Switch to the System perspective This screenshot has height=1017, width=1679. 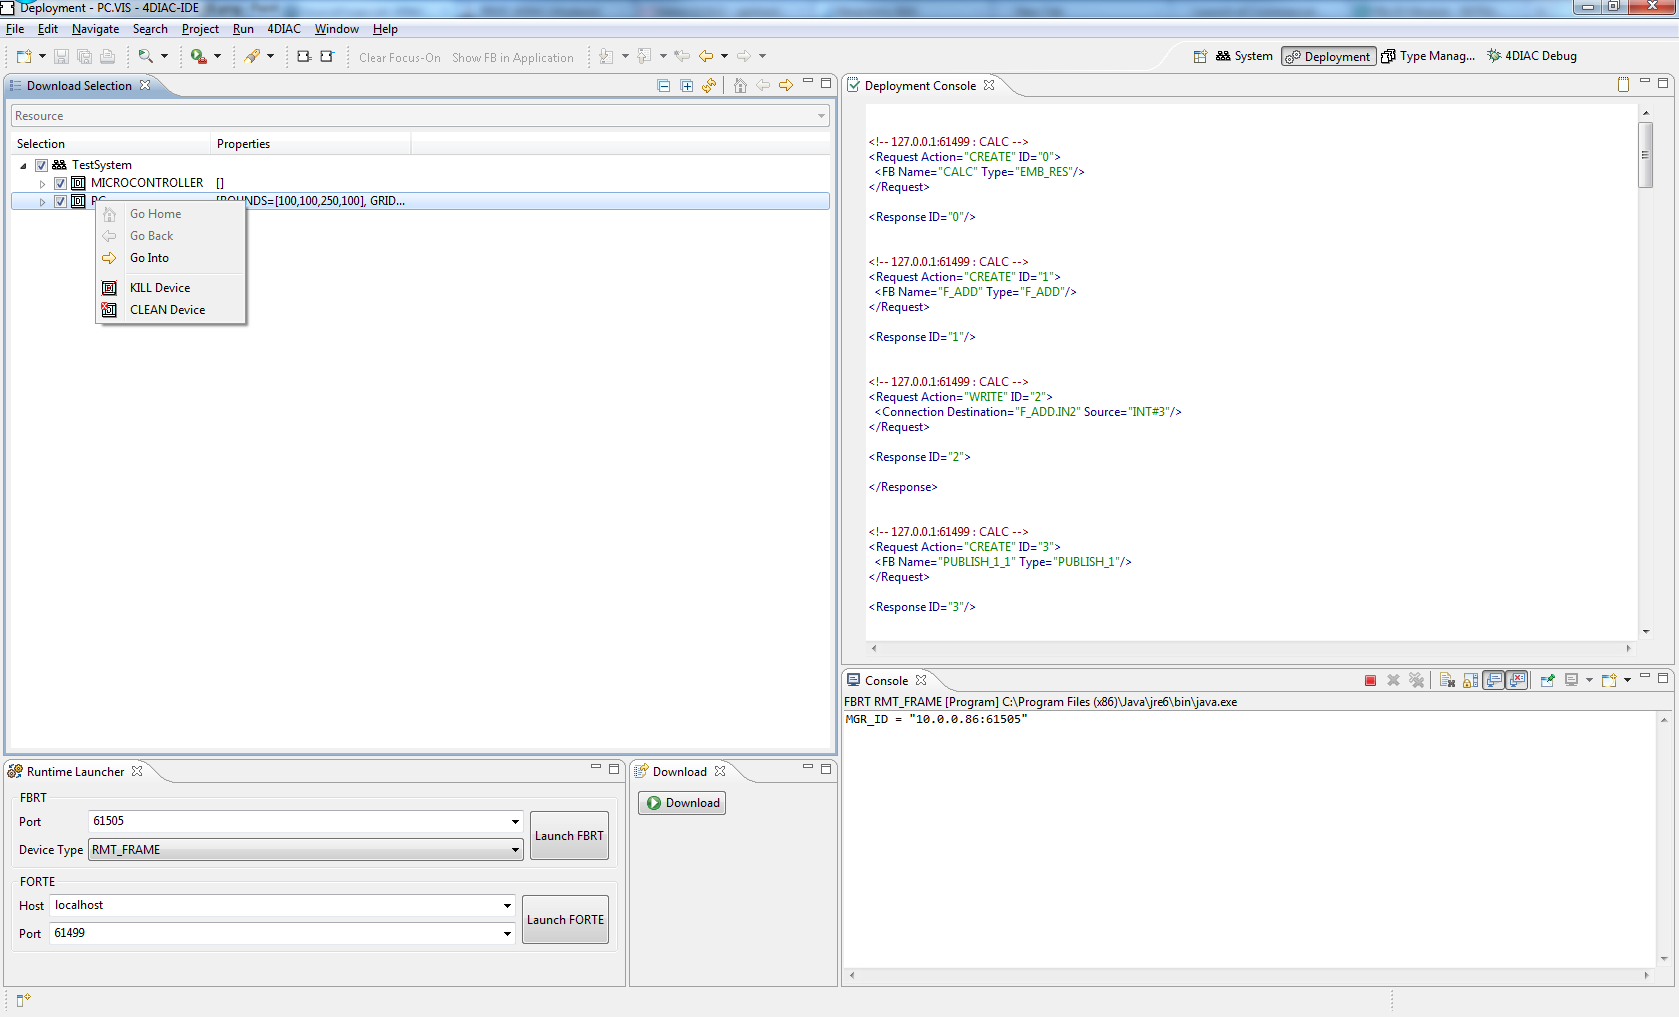(x=1244, y=56)
